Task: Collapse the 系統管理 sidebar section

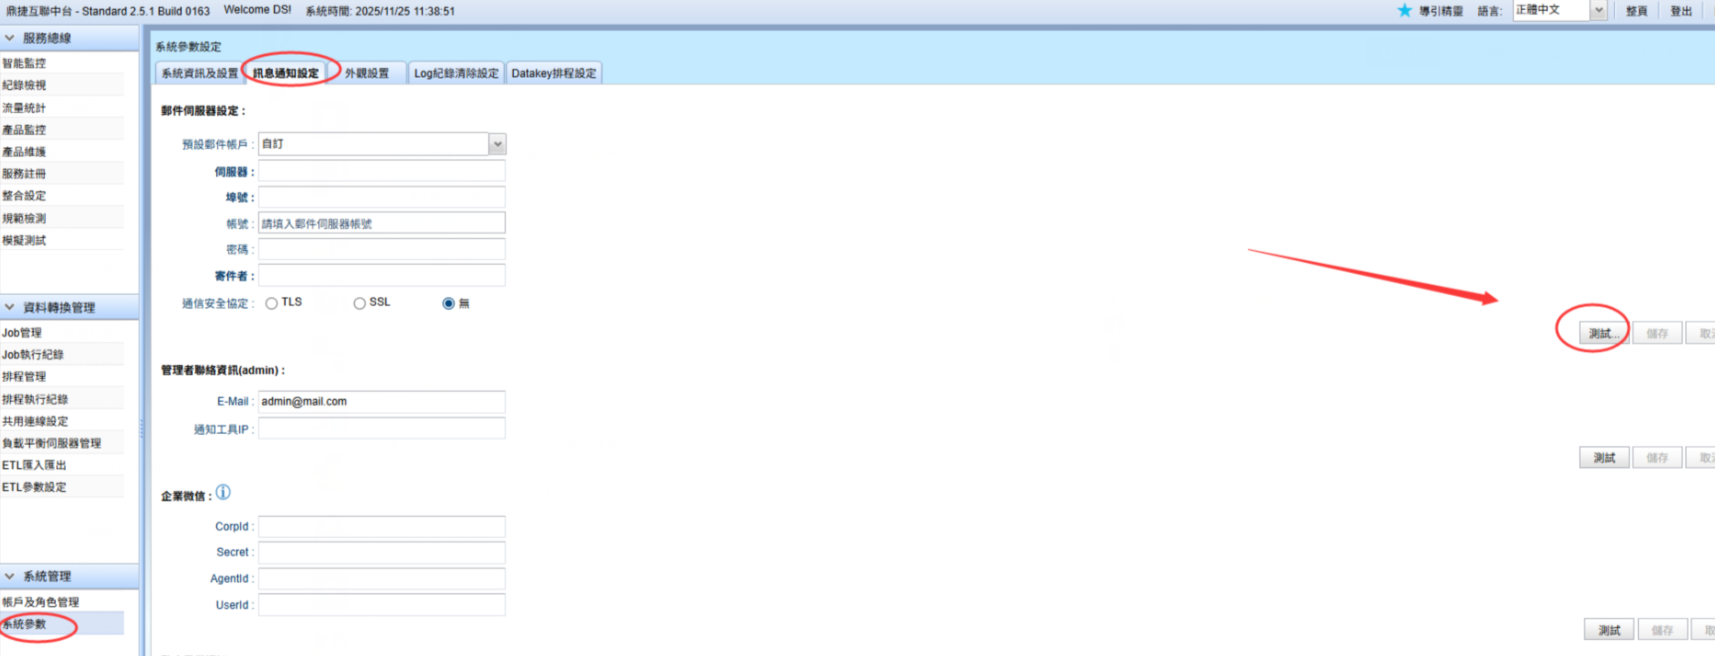Action: (x=10, y=576)
